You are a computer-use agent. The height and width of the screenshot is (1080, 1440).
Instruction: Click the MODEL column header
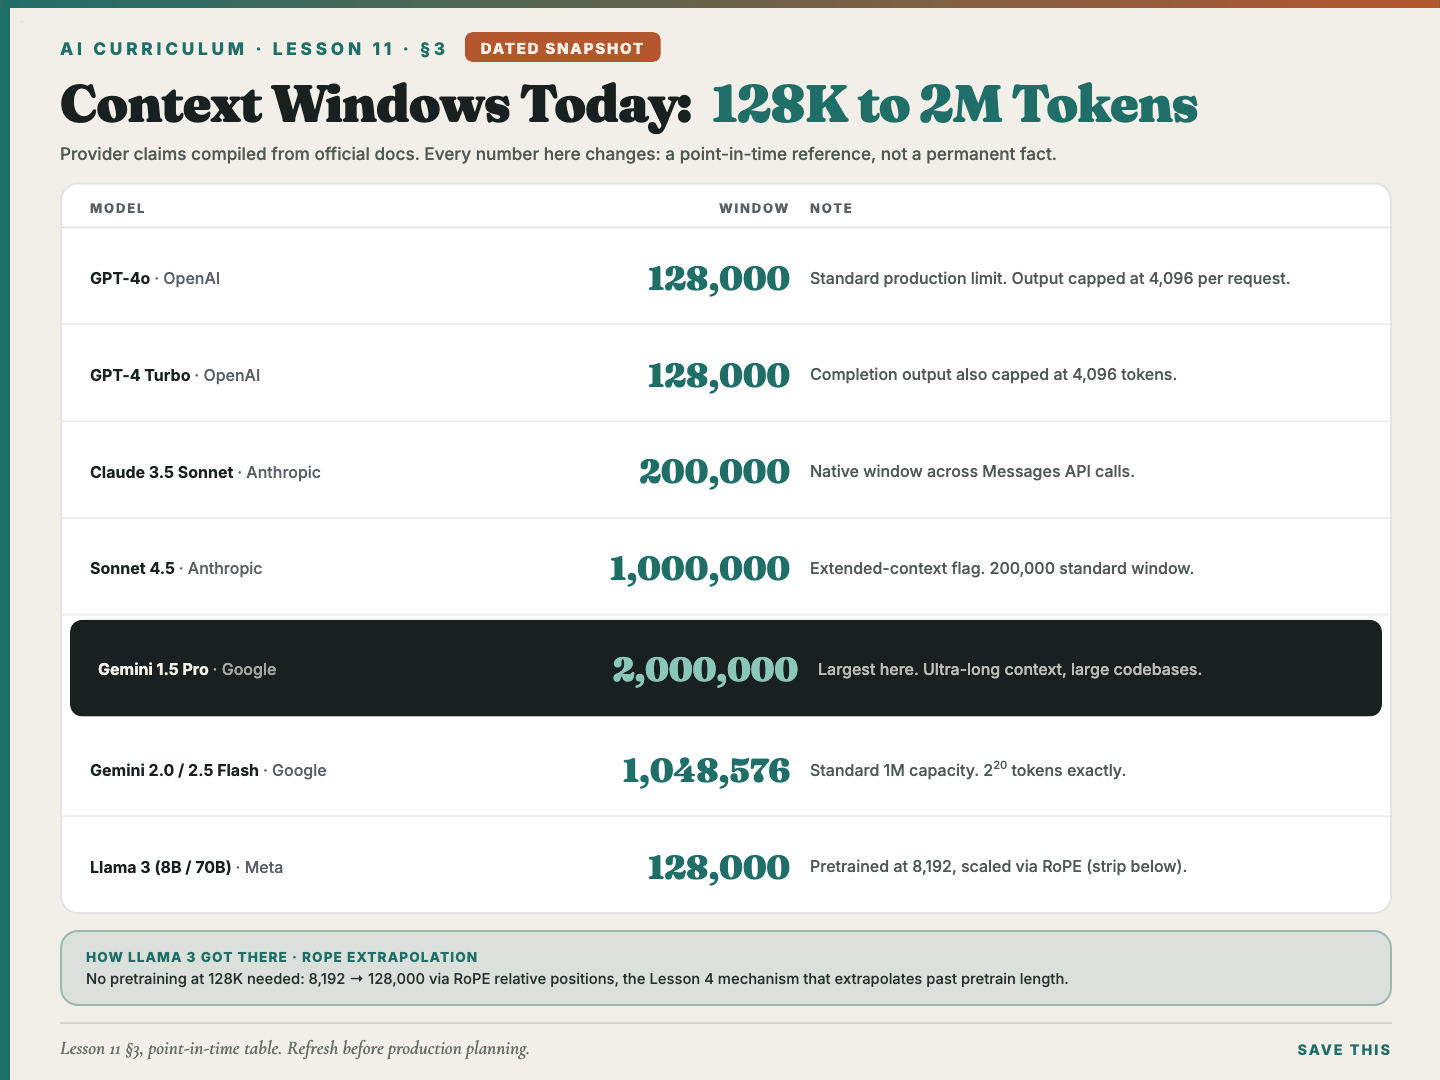pyautogui.click(x=117, y=208)
